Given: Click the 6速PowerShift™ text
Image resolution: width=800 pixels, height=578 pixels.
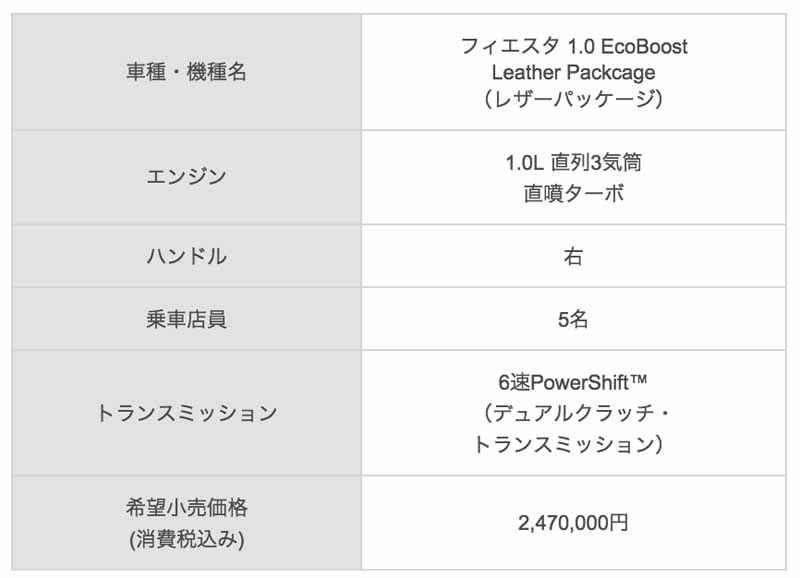Looking at the screenshot, I should (x=572, y=382).
